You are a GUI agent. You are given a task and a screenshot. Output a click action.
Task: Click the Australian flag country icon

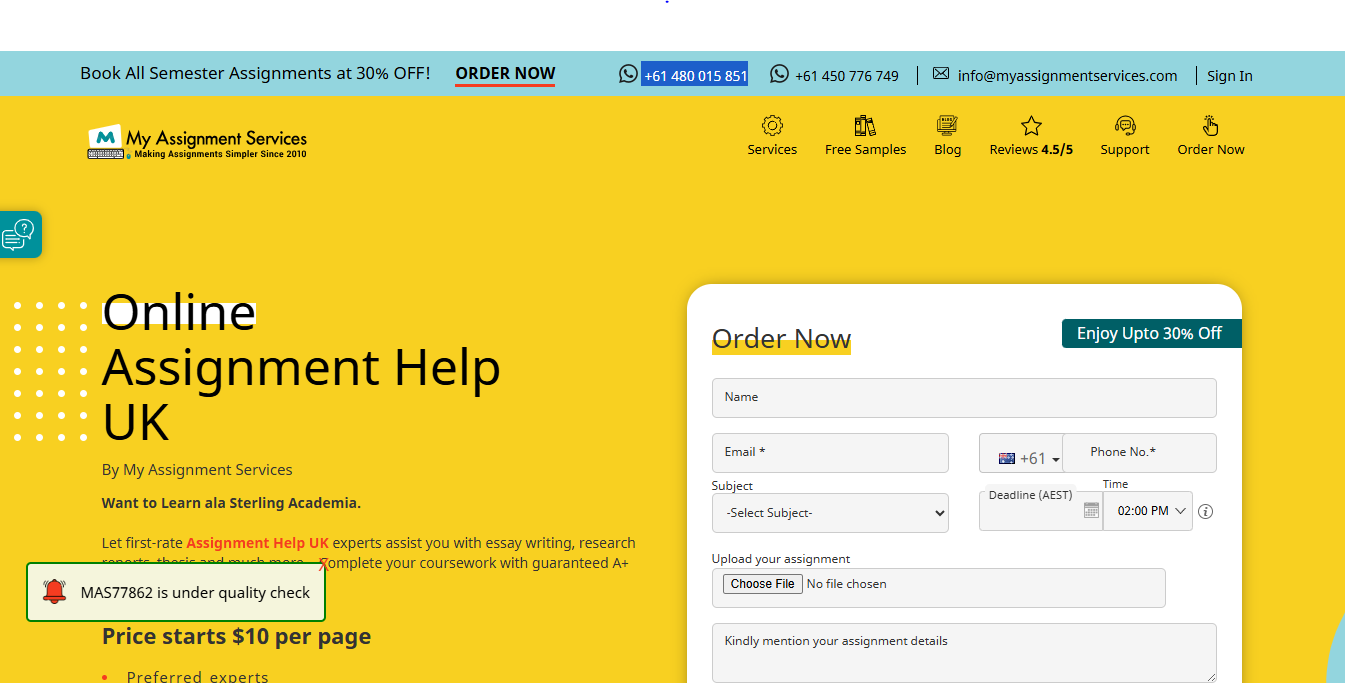pos(1007,458)
